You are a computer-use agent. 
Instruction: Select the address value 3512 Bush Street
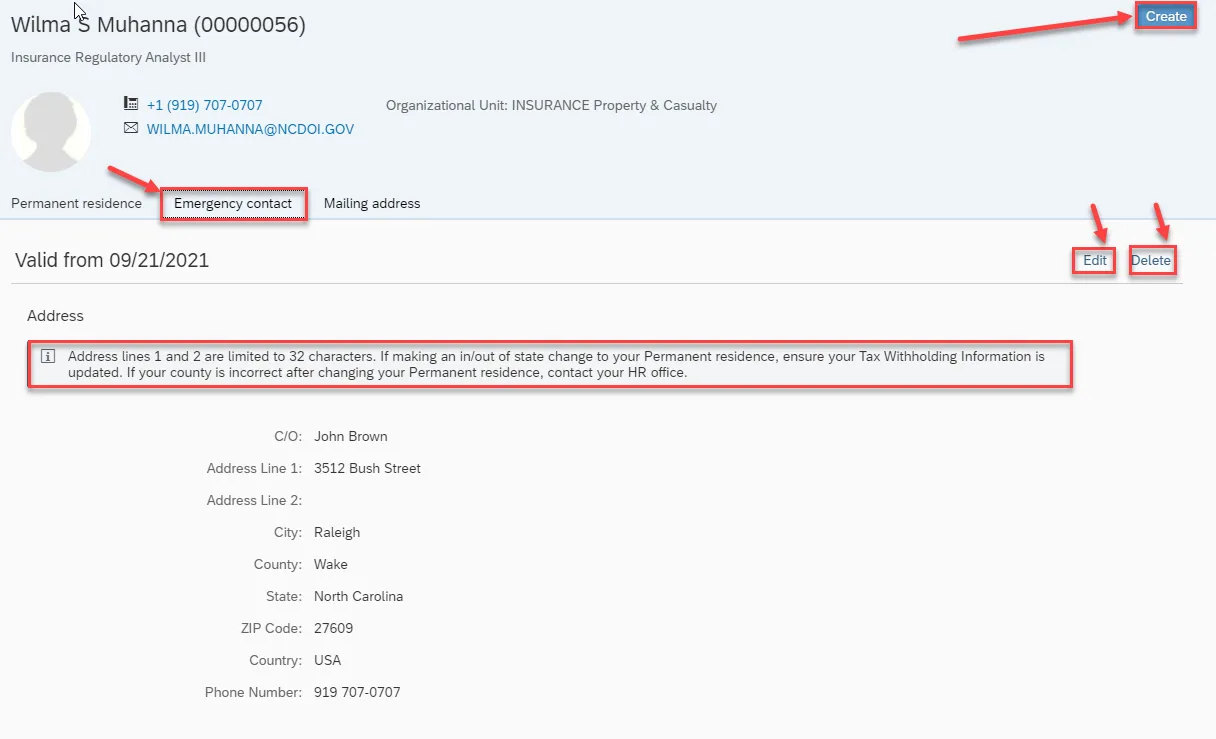point(367,468)
